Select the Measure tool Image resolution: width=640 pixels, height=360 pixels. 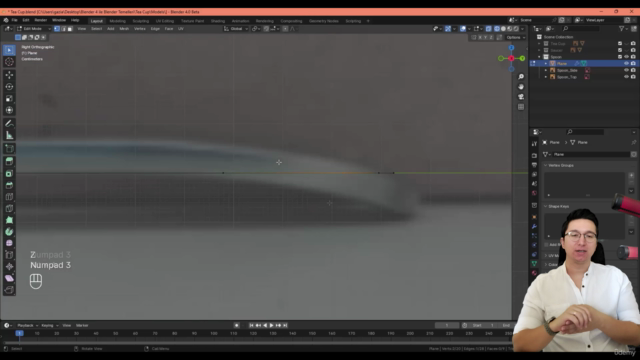[x=9, y=135]
